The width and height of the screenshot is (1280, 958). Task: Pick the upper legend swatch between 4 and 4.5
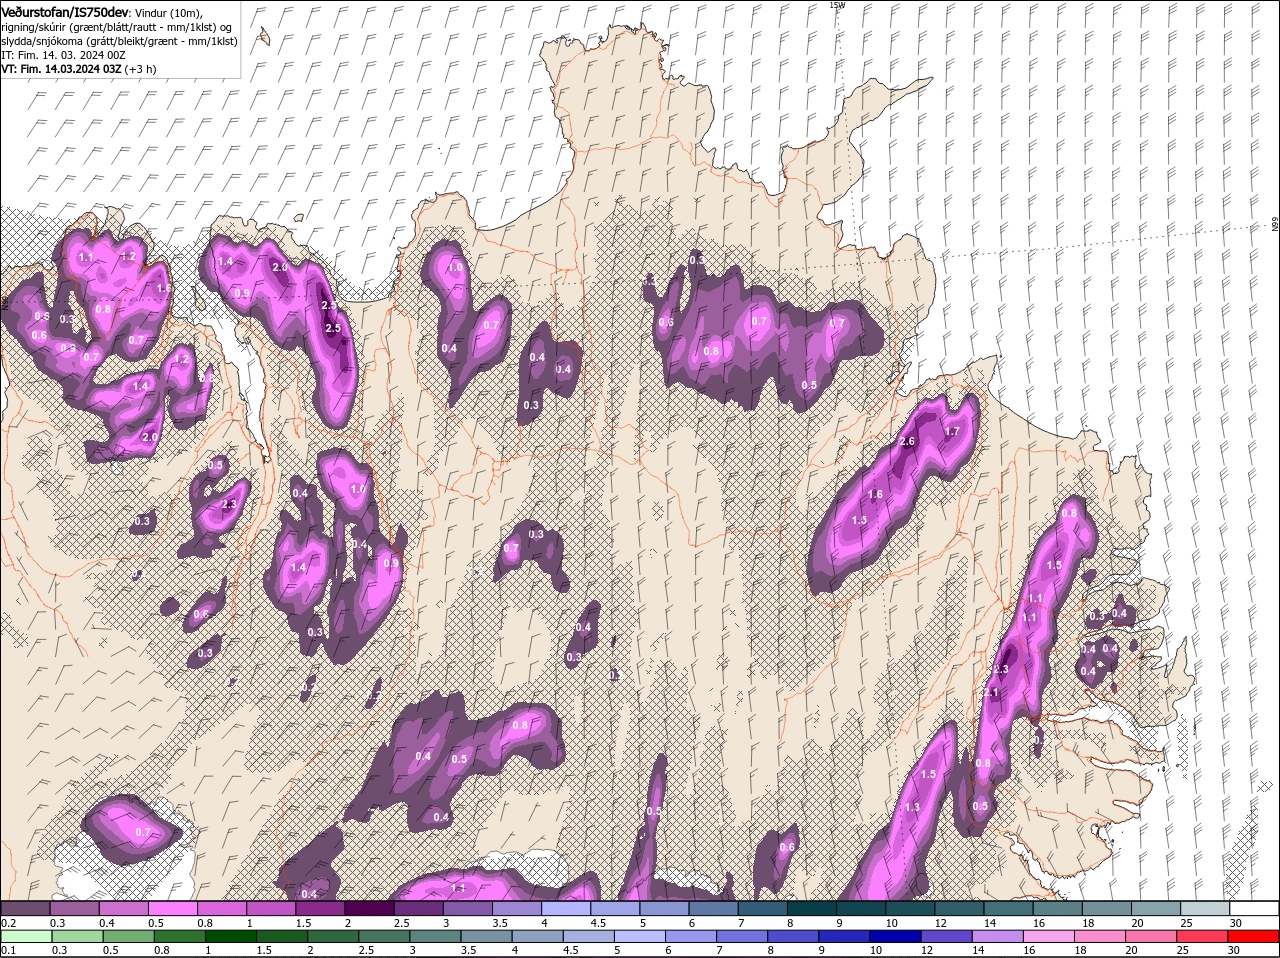point(565,908)
